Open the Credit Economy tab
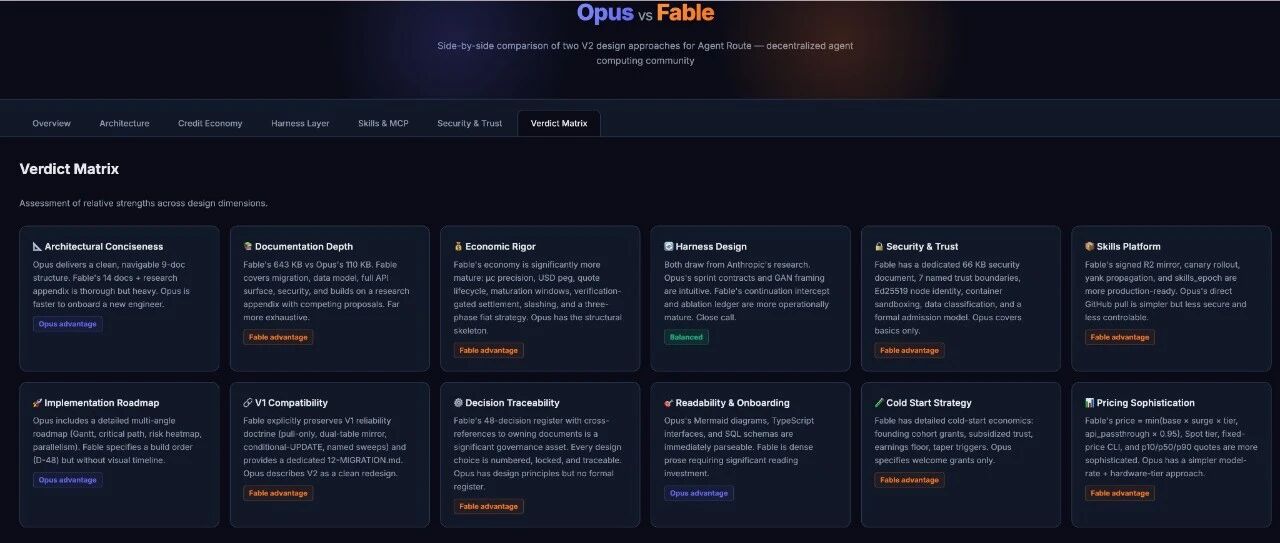This screenshot has height=543, width=1280. [x=210, y=123]
